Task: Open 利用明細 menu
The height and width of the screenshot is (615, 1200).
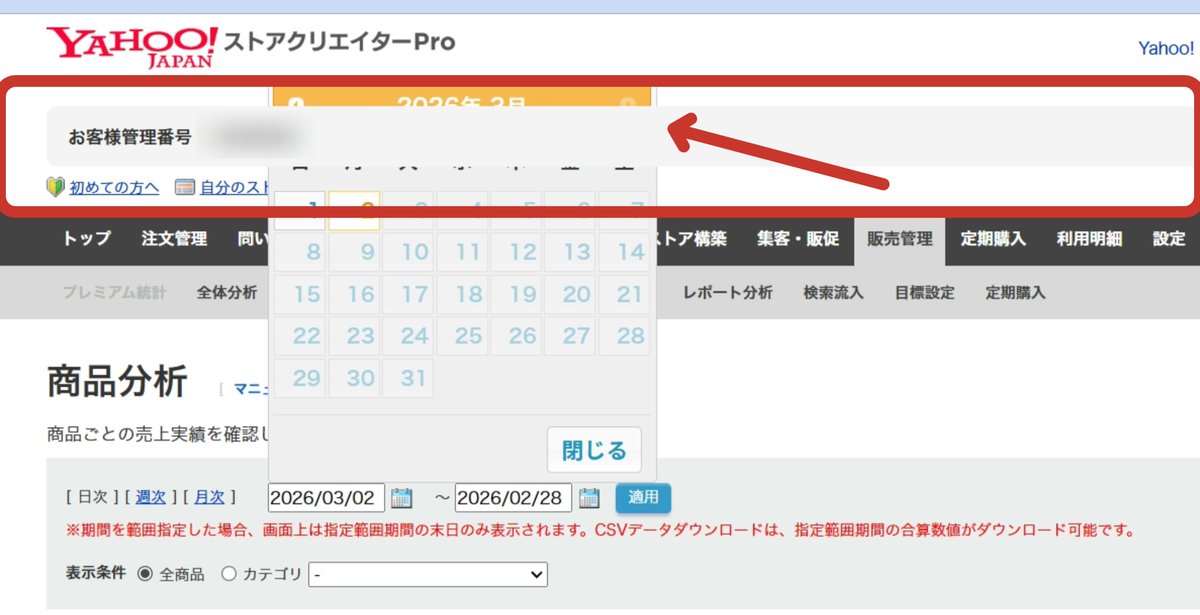Action: click(x=1089, y=239)
